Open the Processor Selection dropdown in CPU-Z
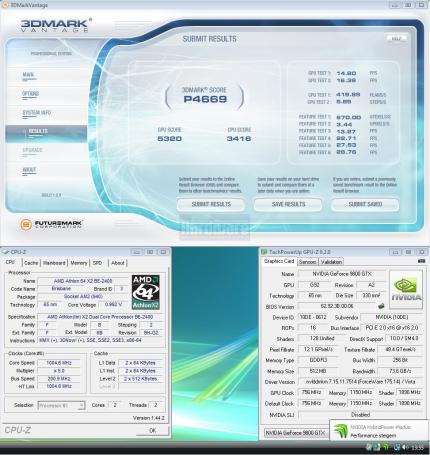430x455 pixels. tap(61, 406)
